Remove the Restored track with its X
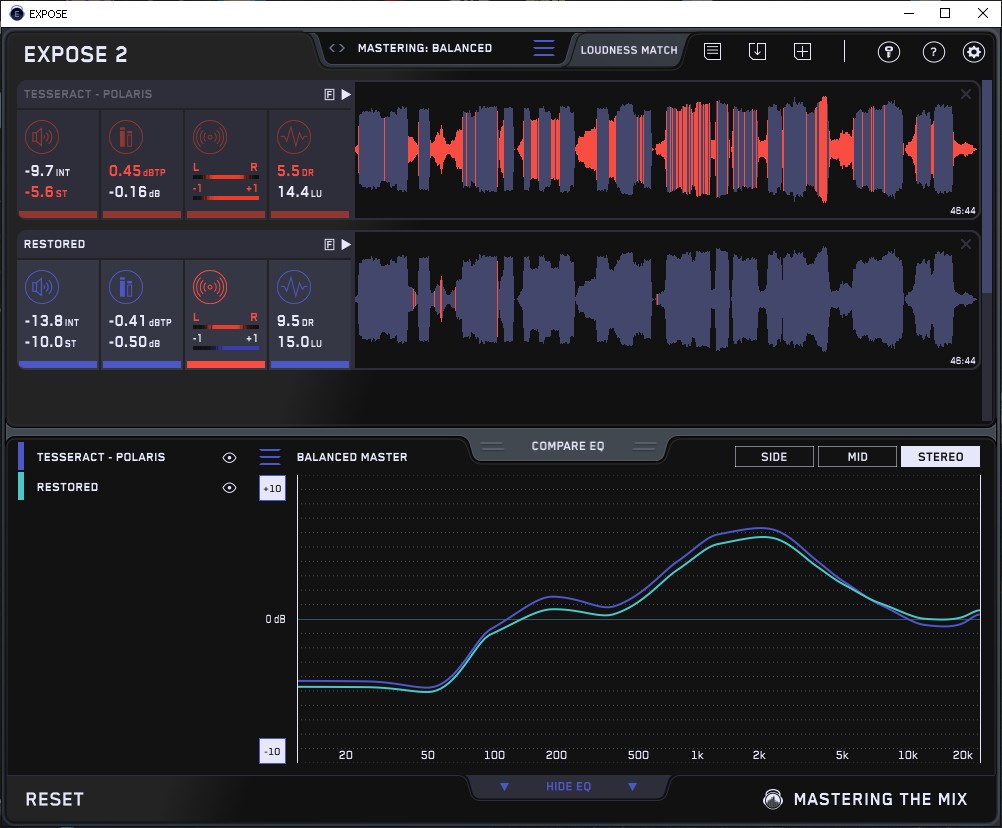 [966, 244]
